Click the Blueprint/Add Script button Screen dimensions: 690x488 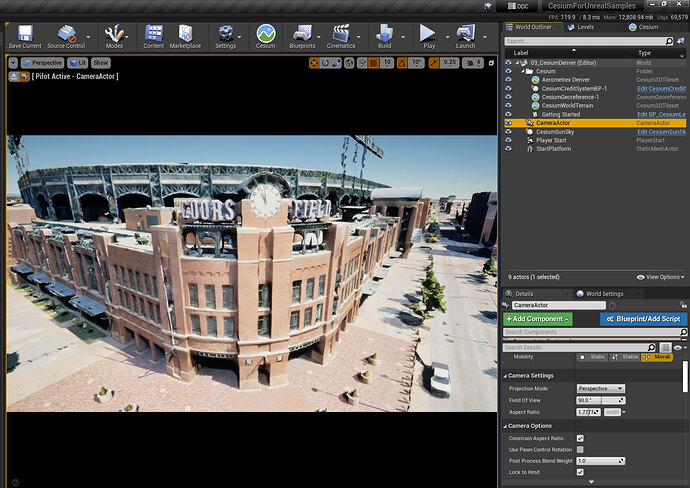pyautogui.click(x=643, y=319)
